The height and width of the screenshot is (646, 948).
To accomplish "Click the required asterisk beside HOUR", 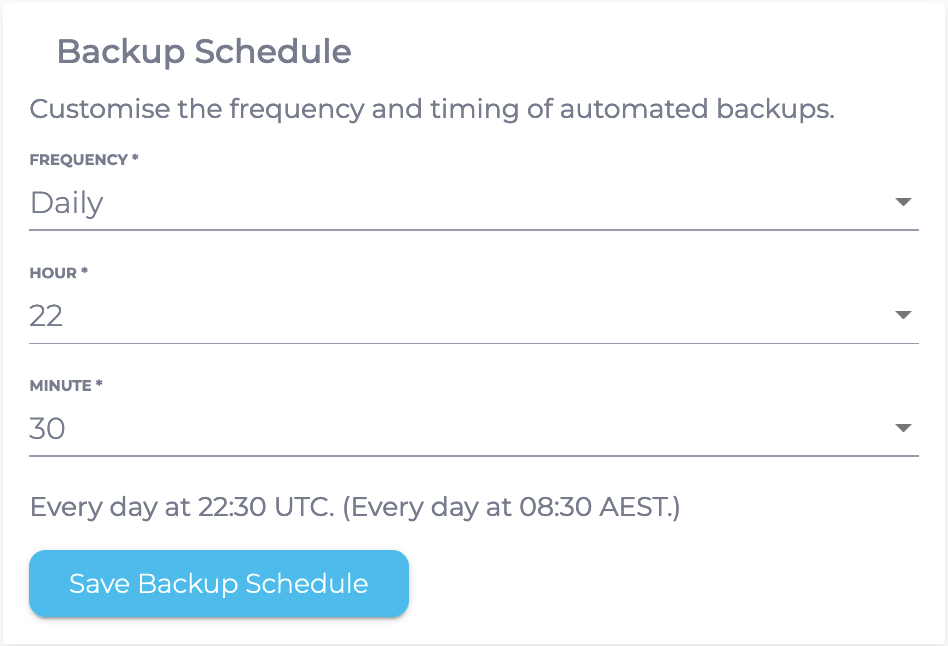I will (85, 273).
